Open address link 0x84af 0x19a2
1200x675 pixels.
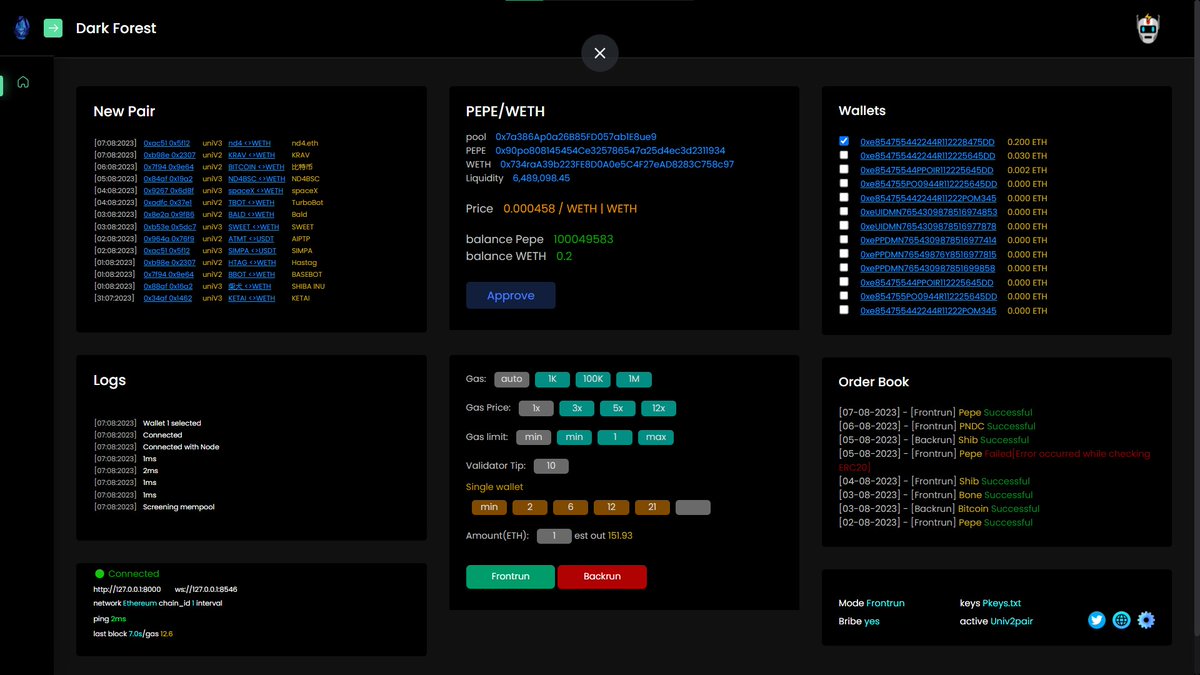coord(169,179)
